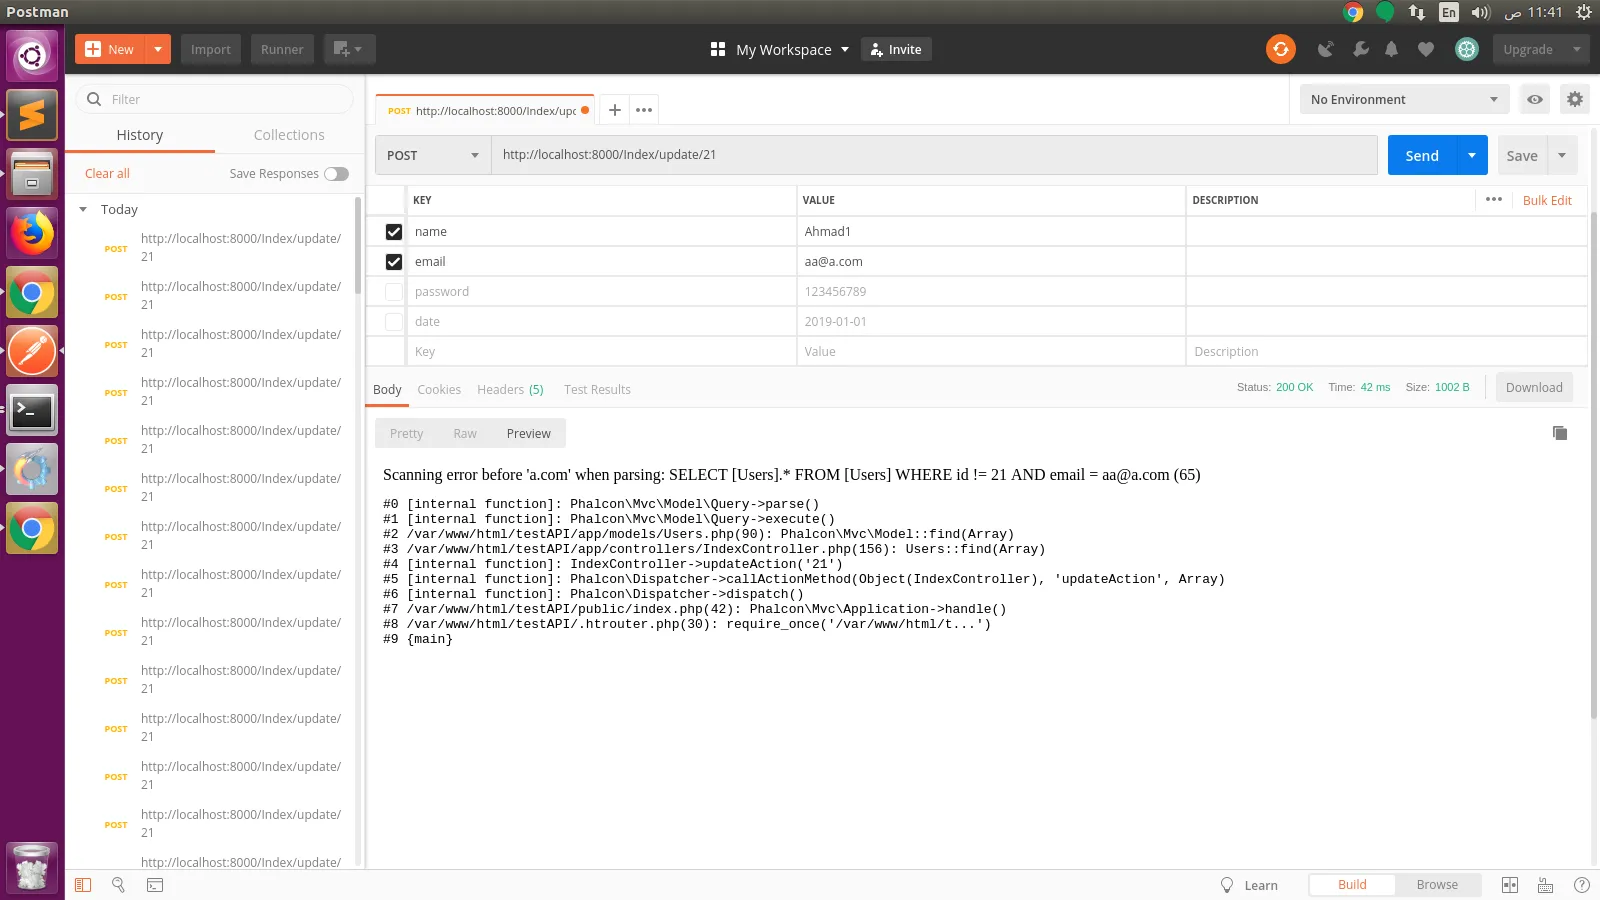Open the Postman Console icon
This screenshot has width=1600, height=900.
pos(155,885)
